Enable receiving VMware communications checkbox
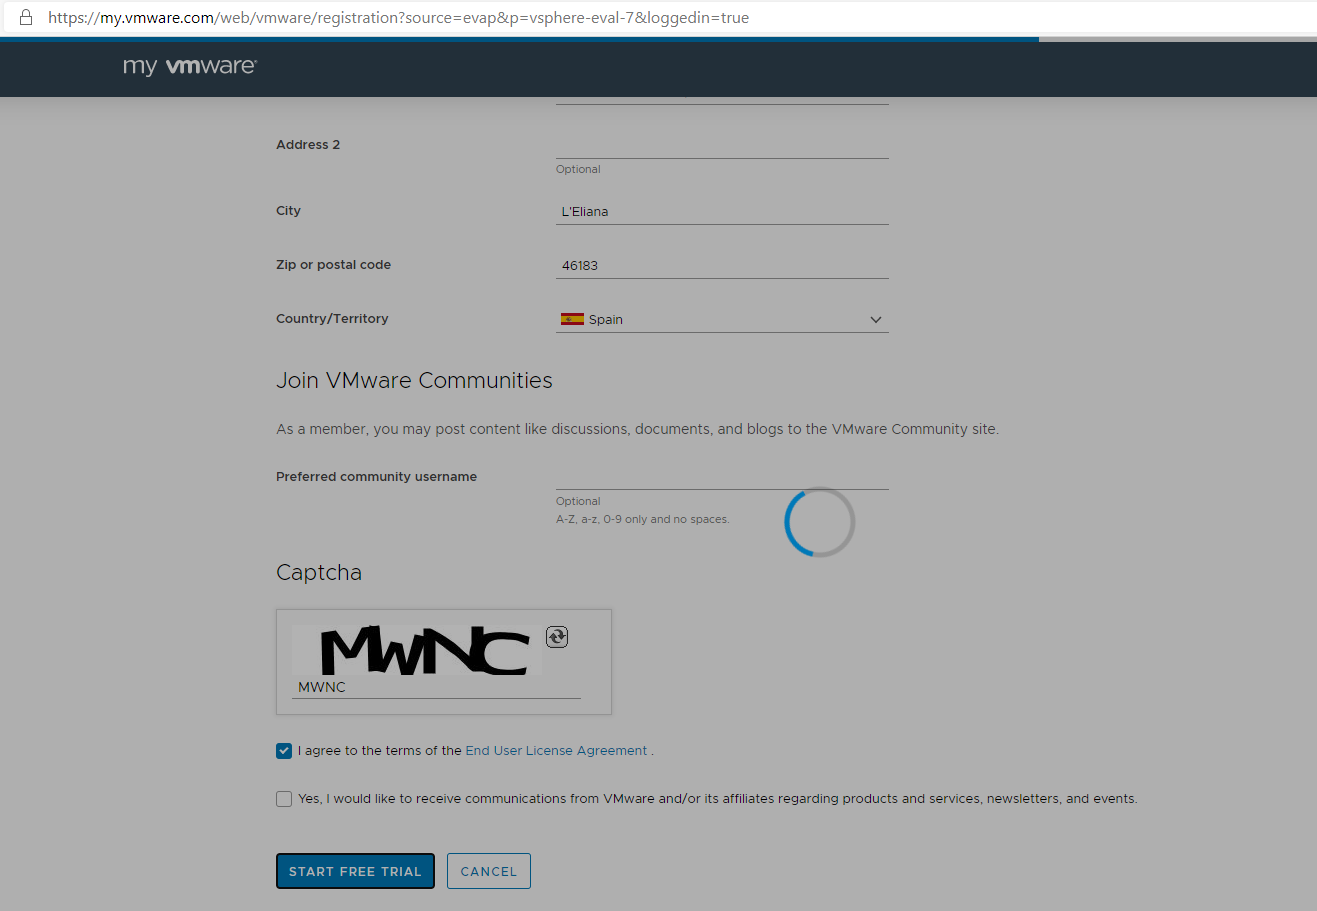 click(284, 799)
